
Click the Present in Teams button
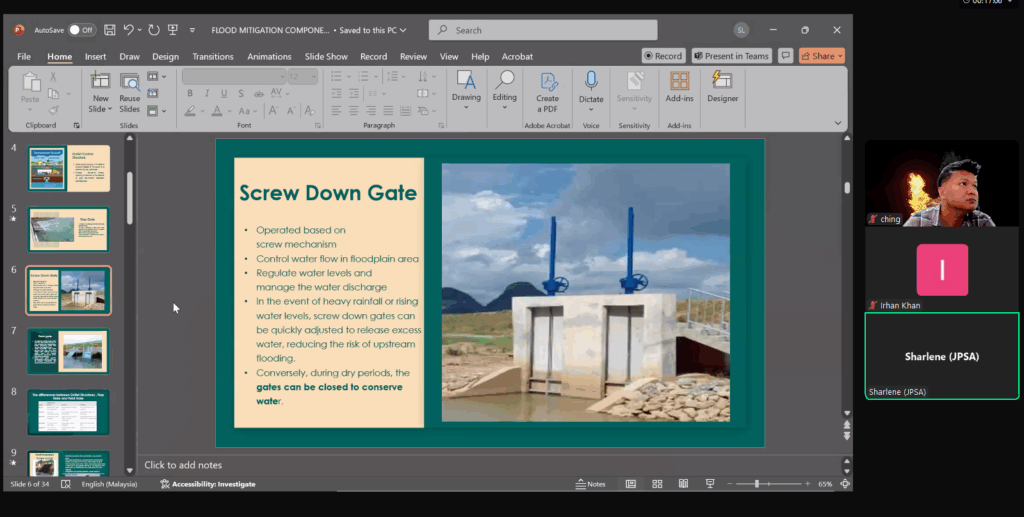coord(731,56)
